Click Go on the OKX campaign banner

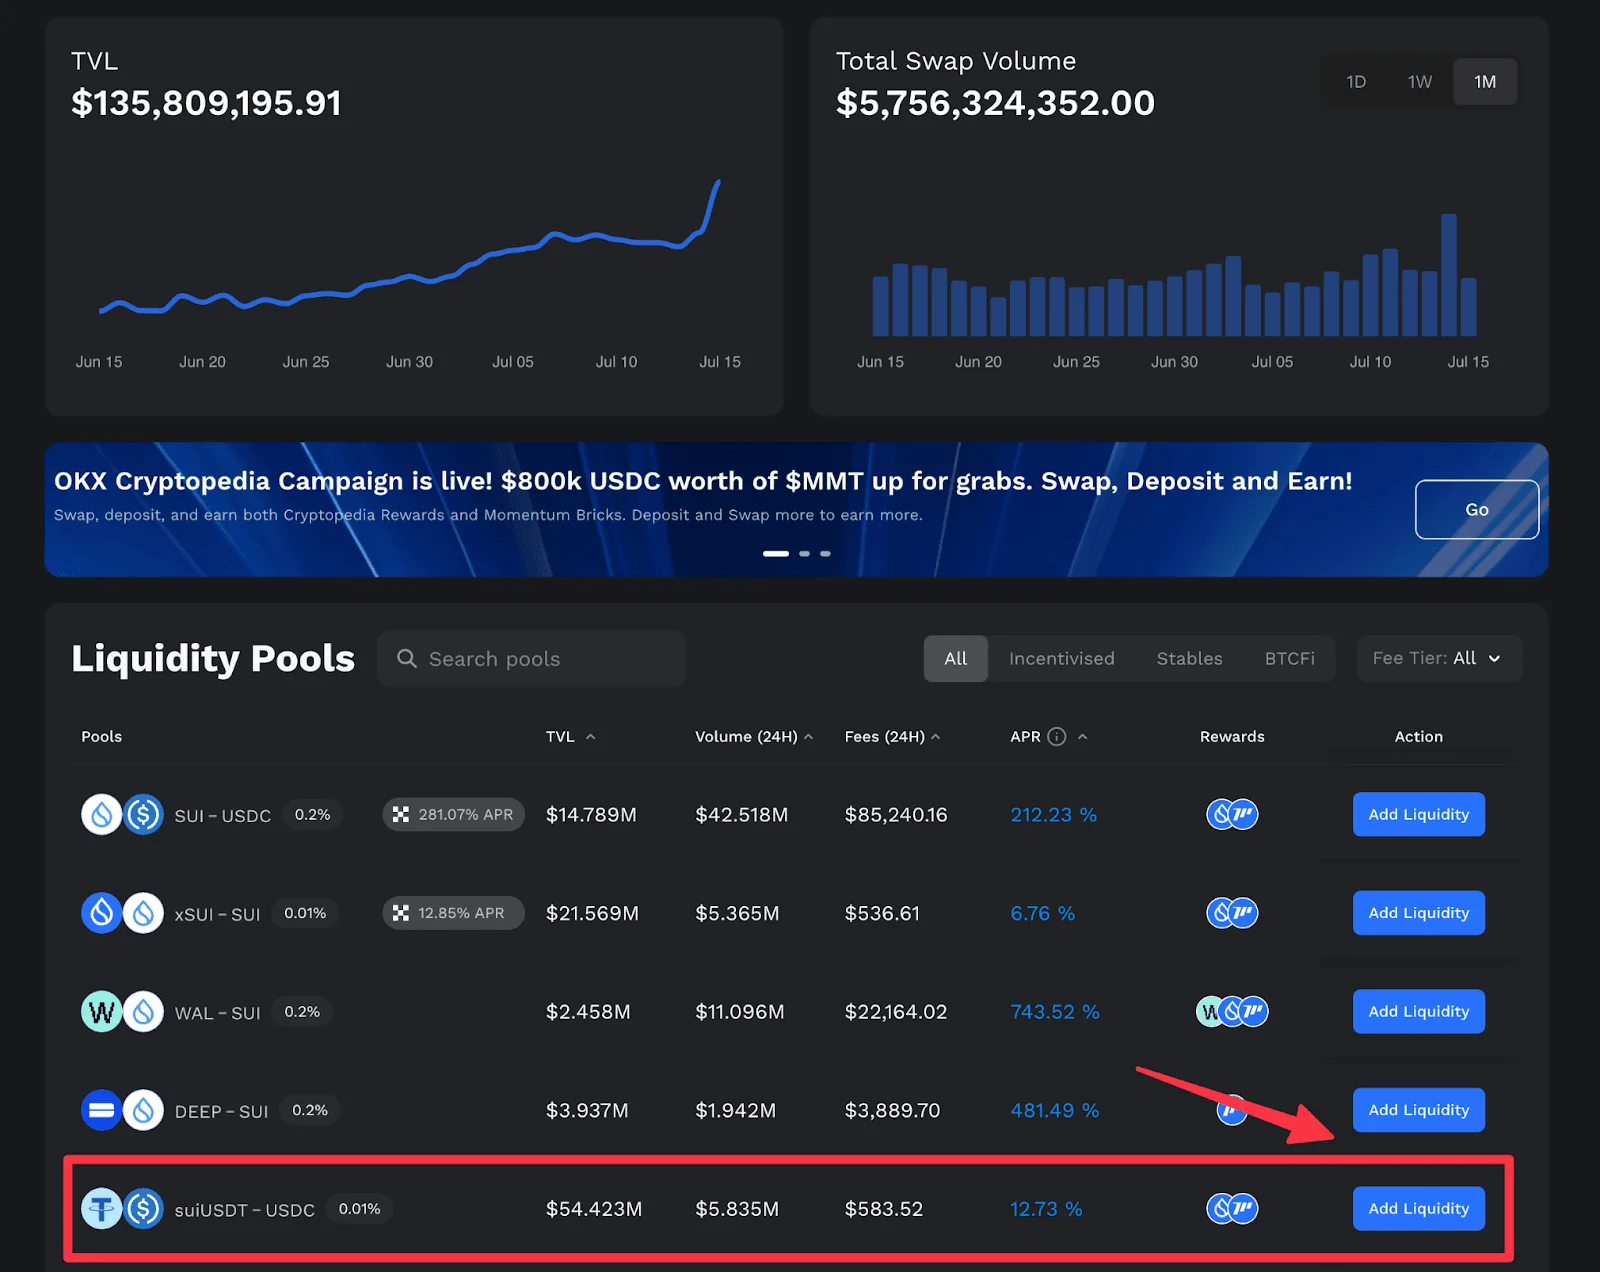point(1477,510)
